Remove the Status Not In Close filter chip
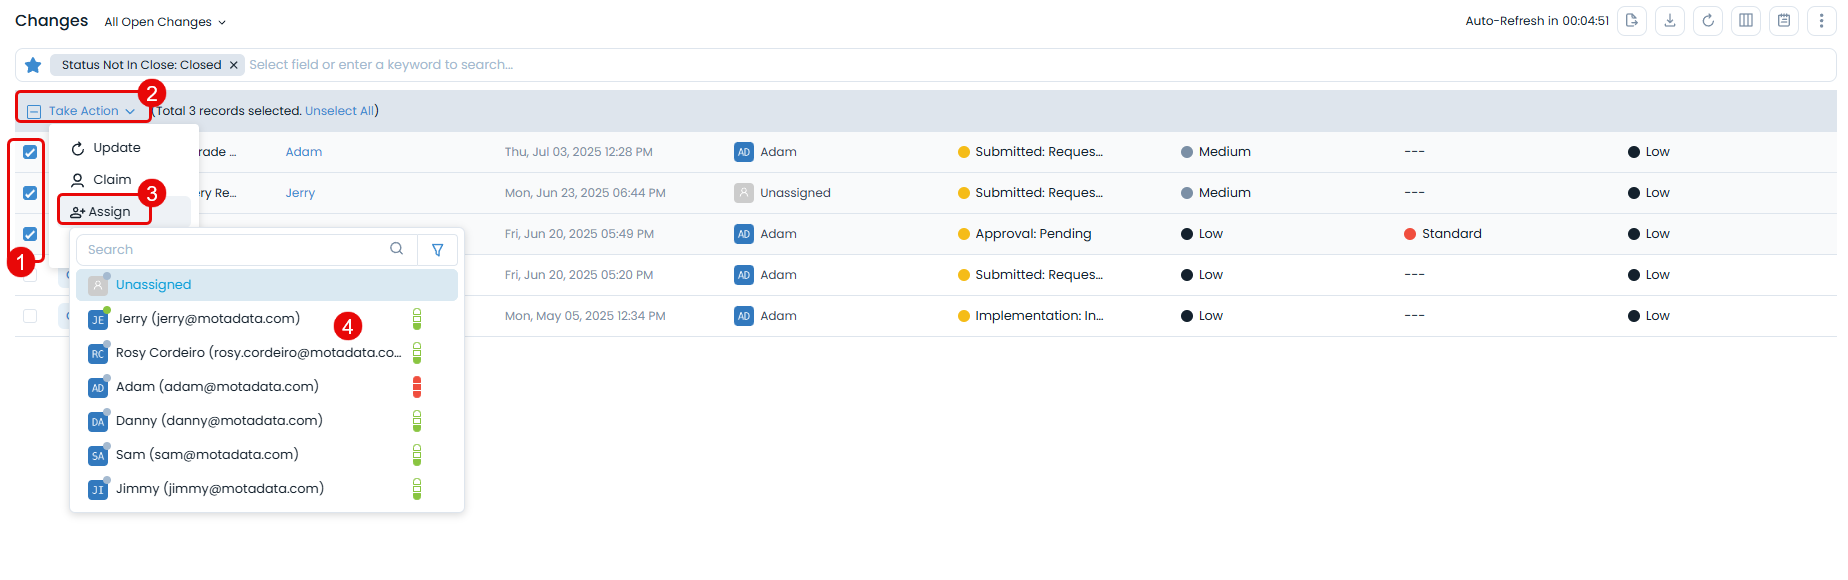 (234, 65)
